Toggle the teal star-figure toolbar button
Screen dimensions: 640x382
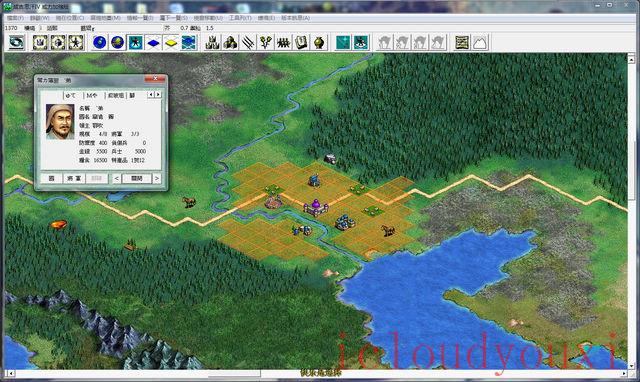135,42
